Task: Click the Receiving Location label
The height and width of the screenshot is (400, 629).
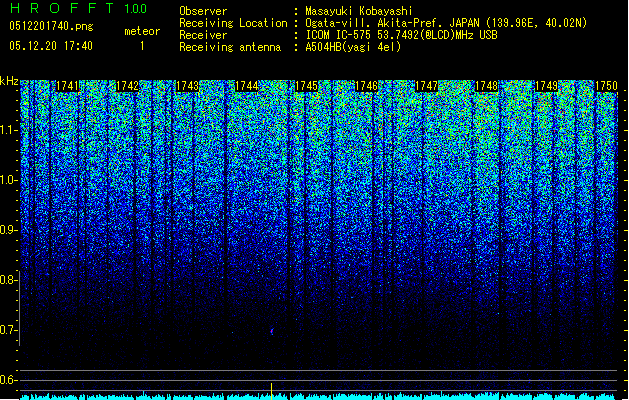Action: [x=233, y=23]
